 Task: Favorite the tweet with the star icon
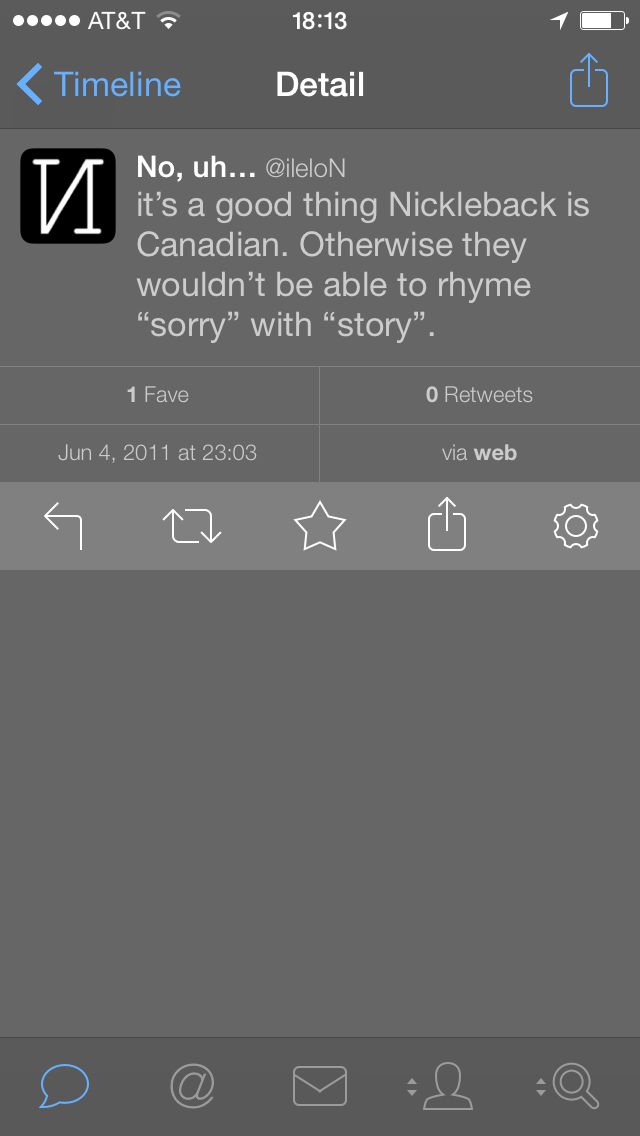(x=320, y=526)
